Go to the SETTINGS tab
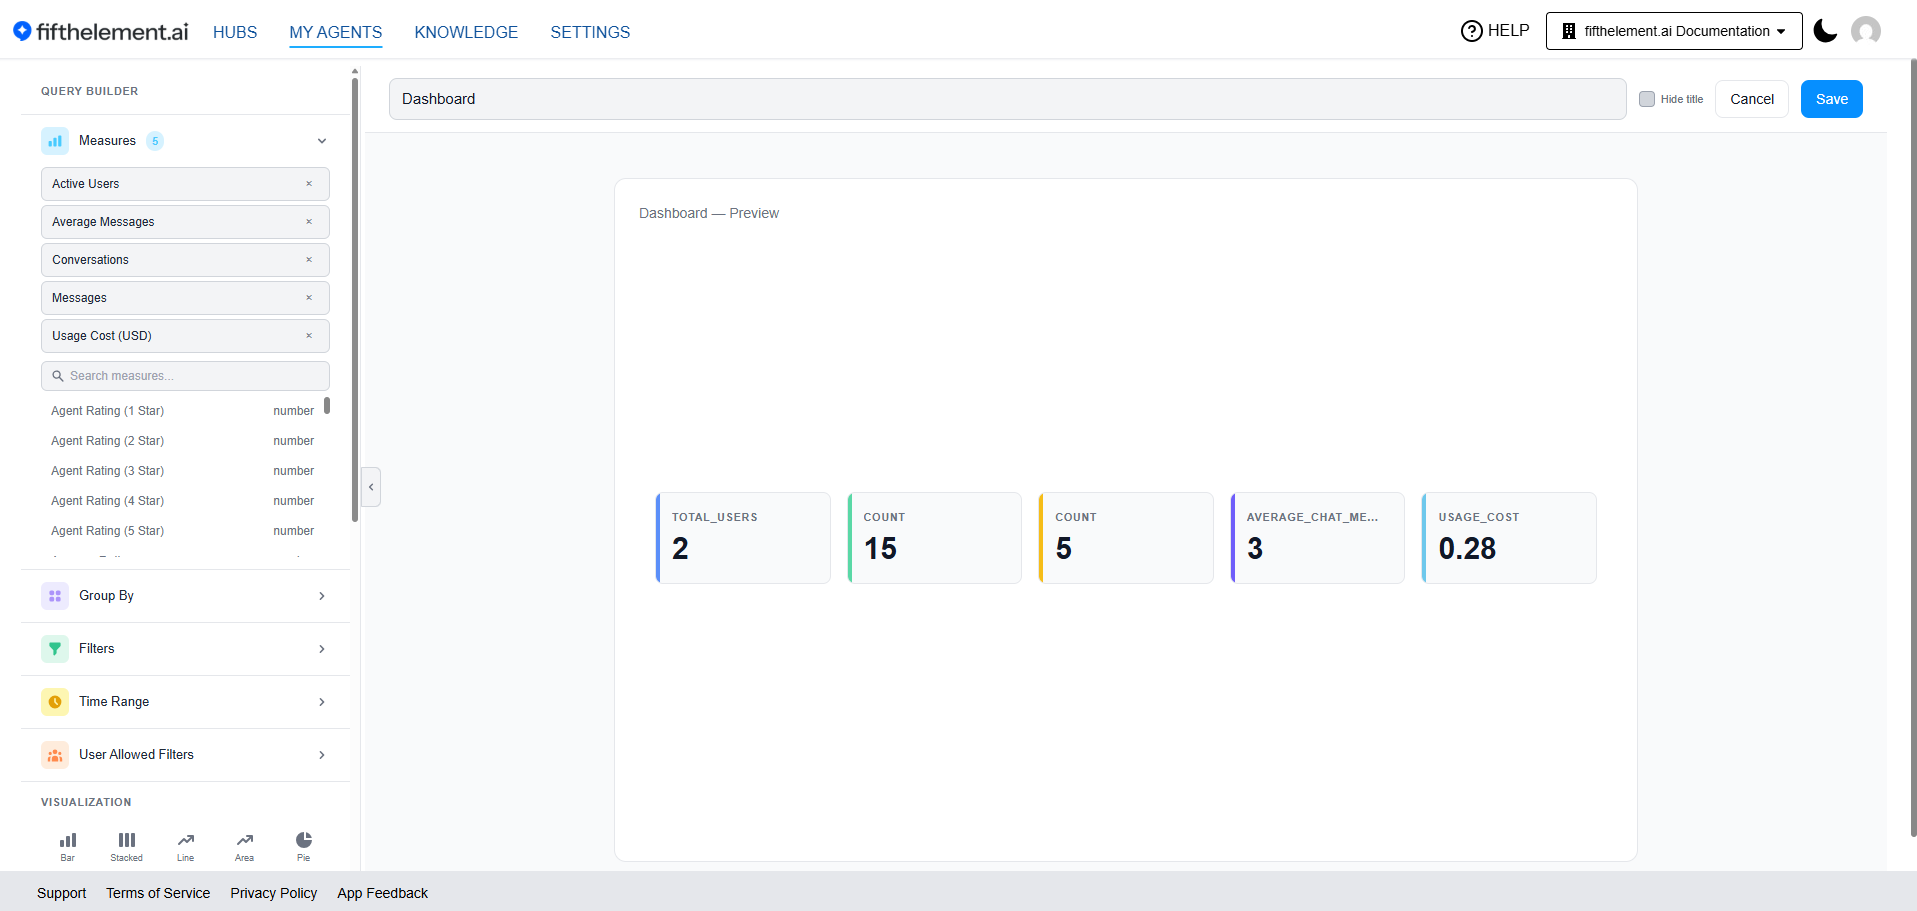1917x911 pixels. [x=590, y=32]
